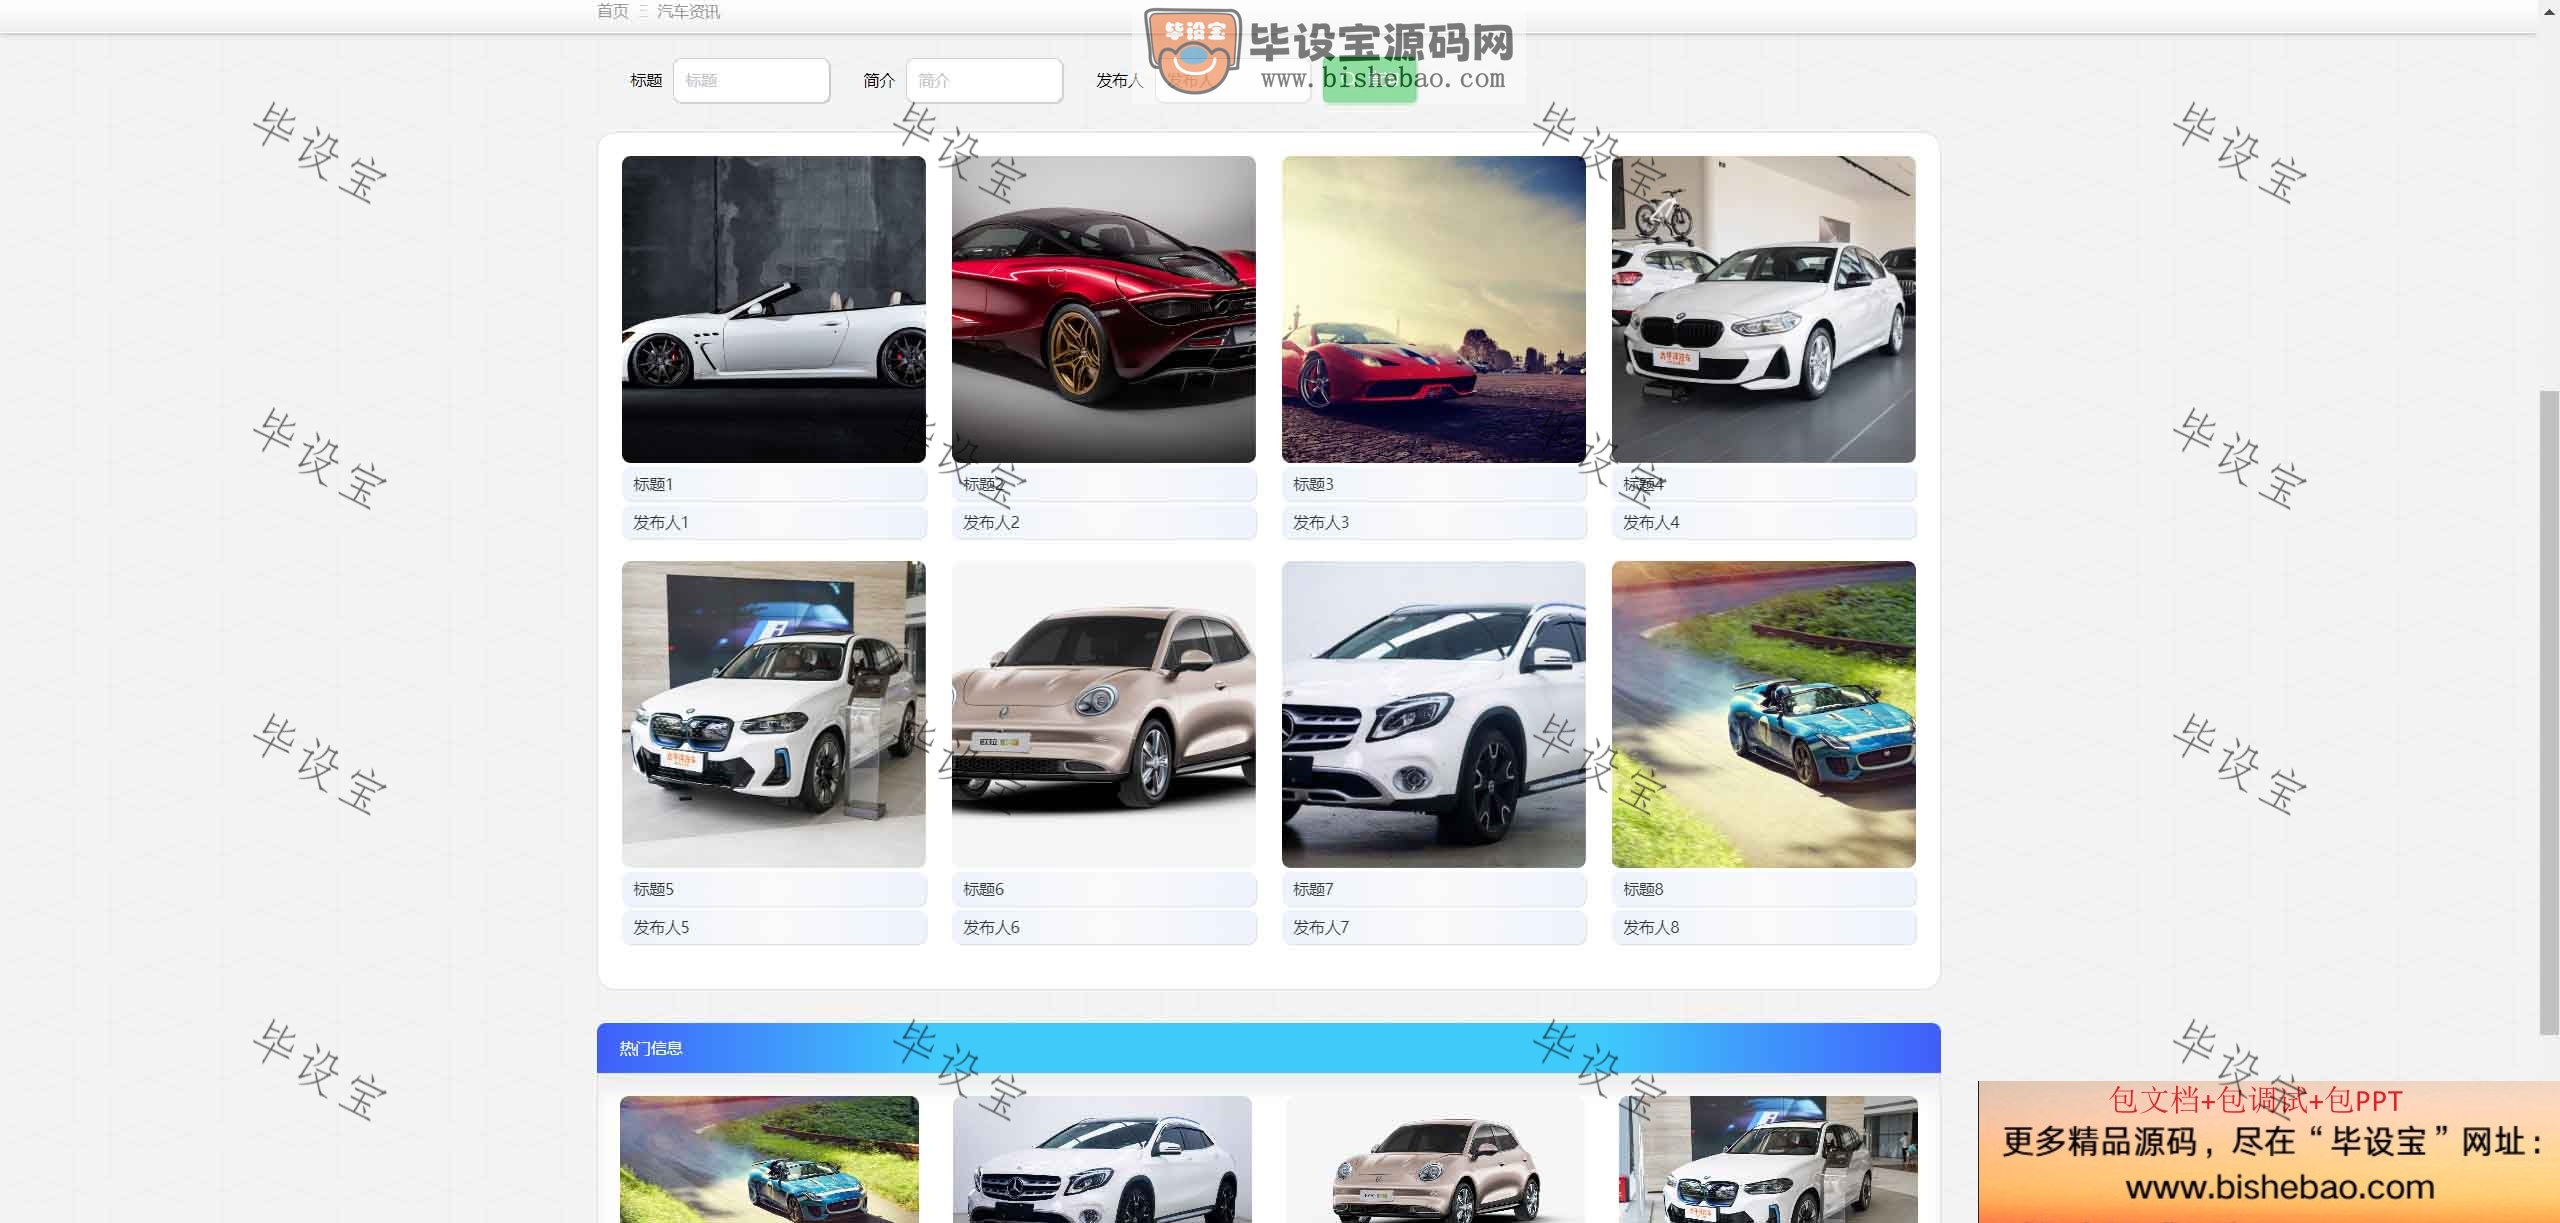Viewport: 2560px width, 1223px height.
Task: Click the 发布人2 publisher text
Action: click(x=991, y=522)
